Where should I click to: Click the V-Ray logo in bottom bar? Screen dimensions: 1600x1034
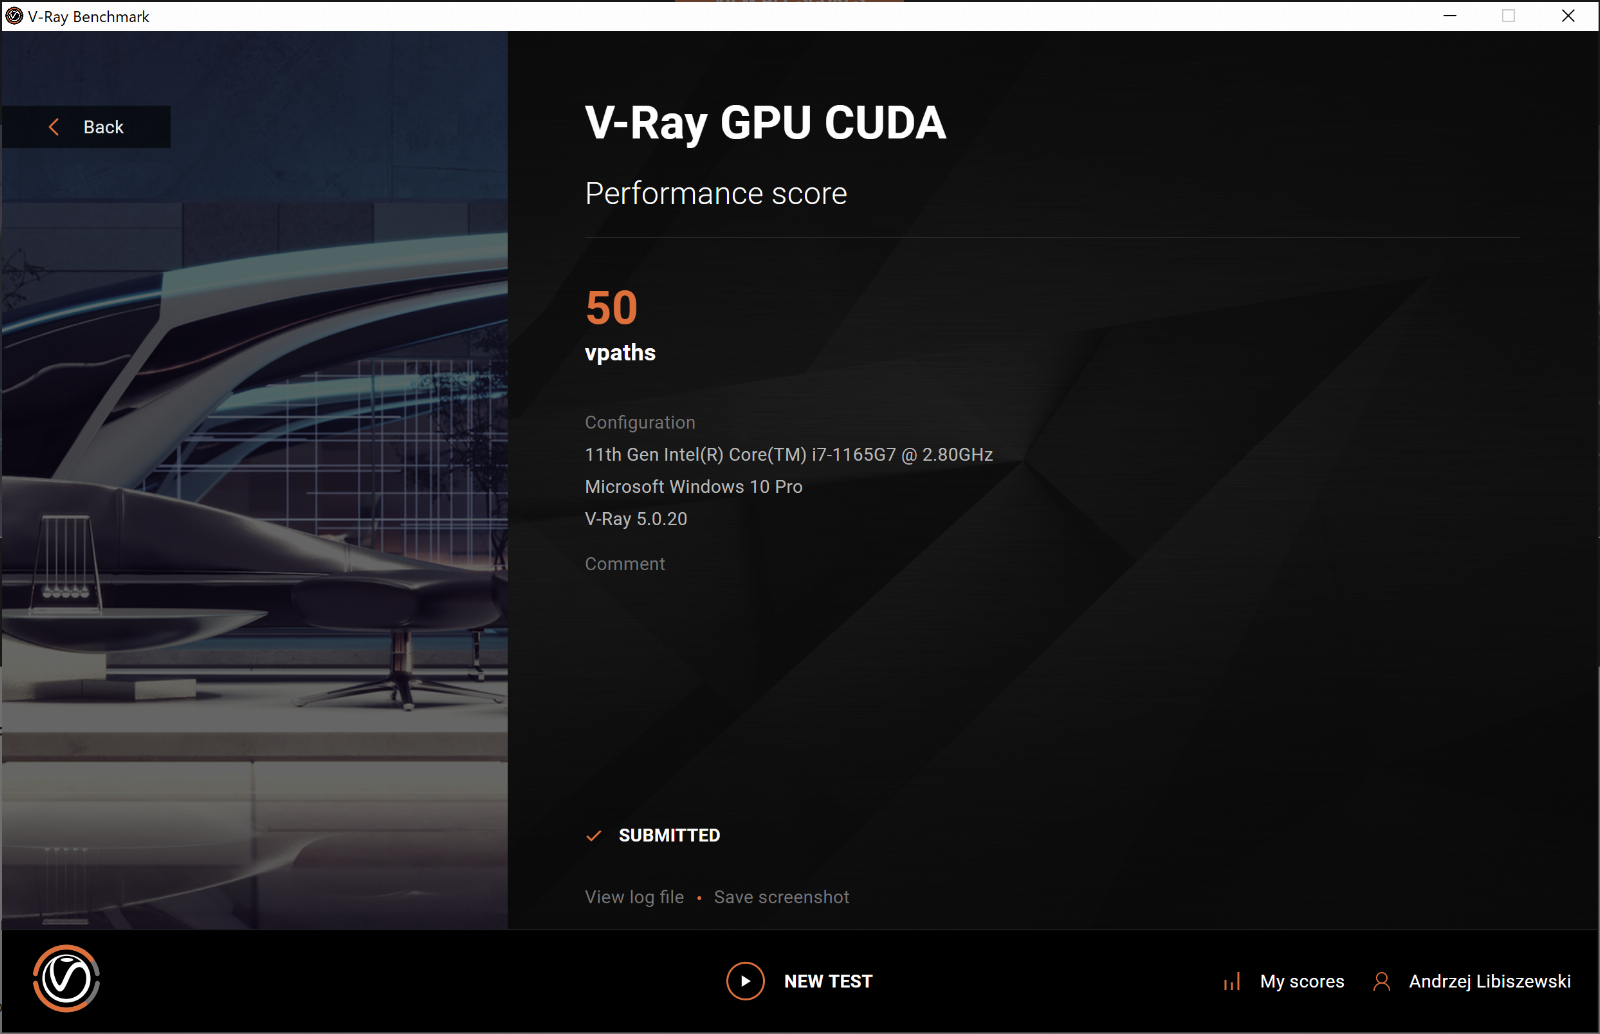point(66,979)
